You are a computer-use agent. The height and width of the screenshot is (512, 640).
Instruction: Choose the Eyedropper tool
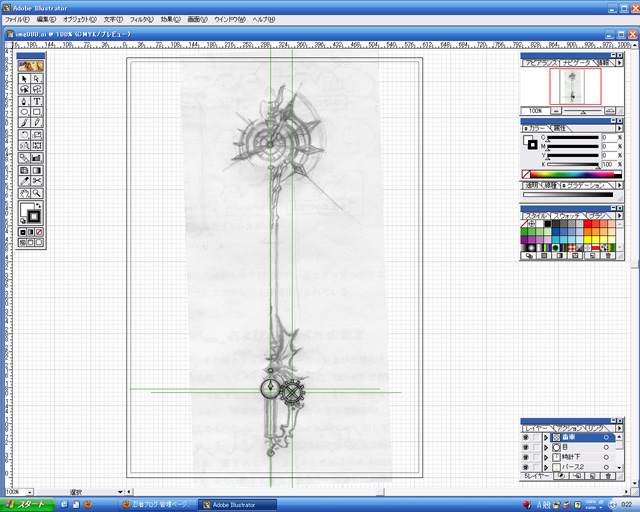point(24,181)
